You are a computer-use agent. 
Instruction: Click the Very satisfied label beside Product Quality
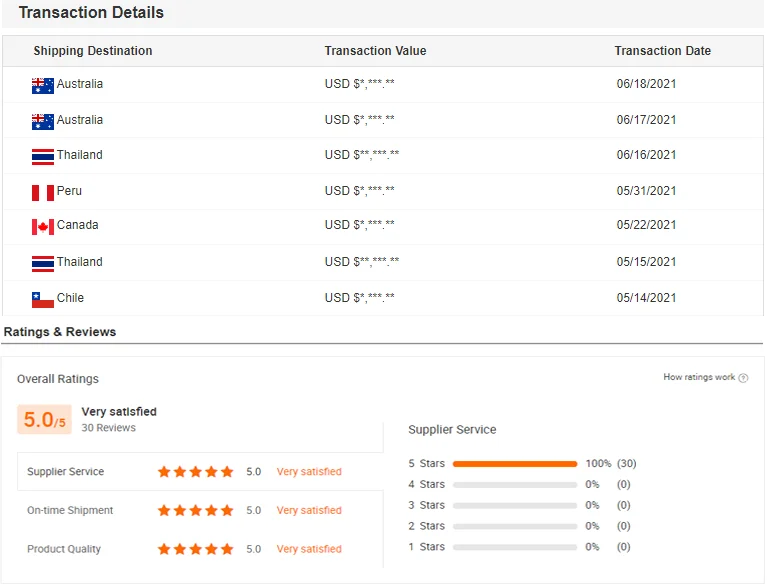point(309,549)
